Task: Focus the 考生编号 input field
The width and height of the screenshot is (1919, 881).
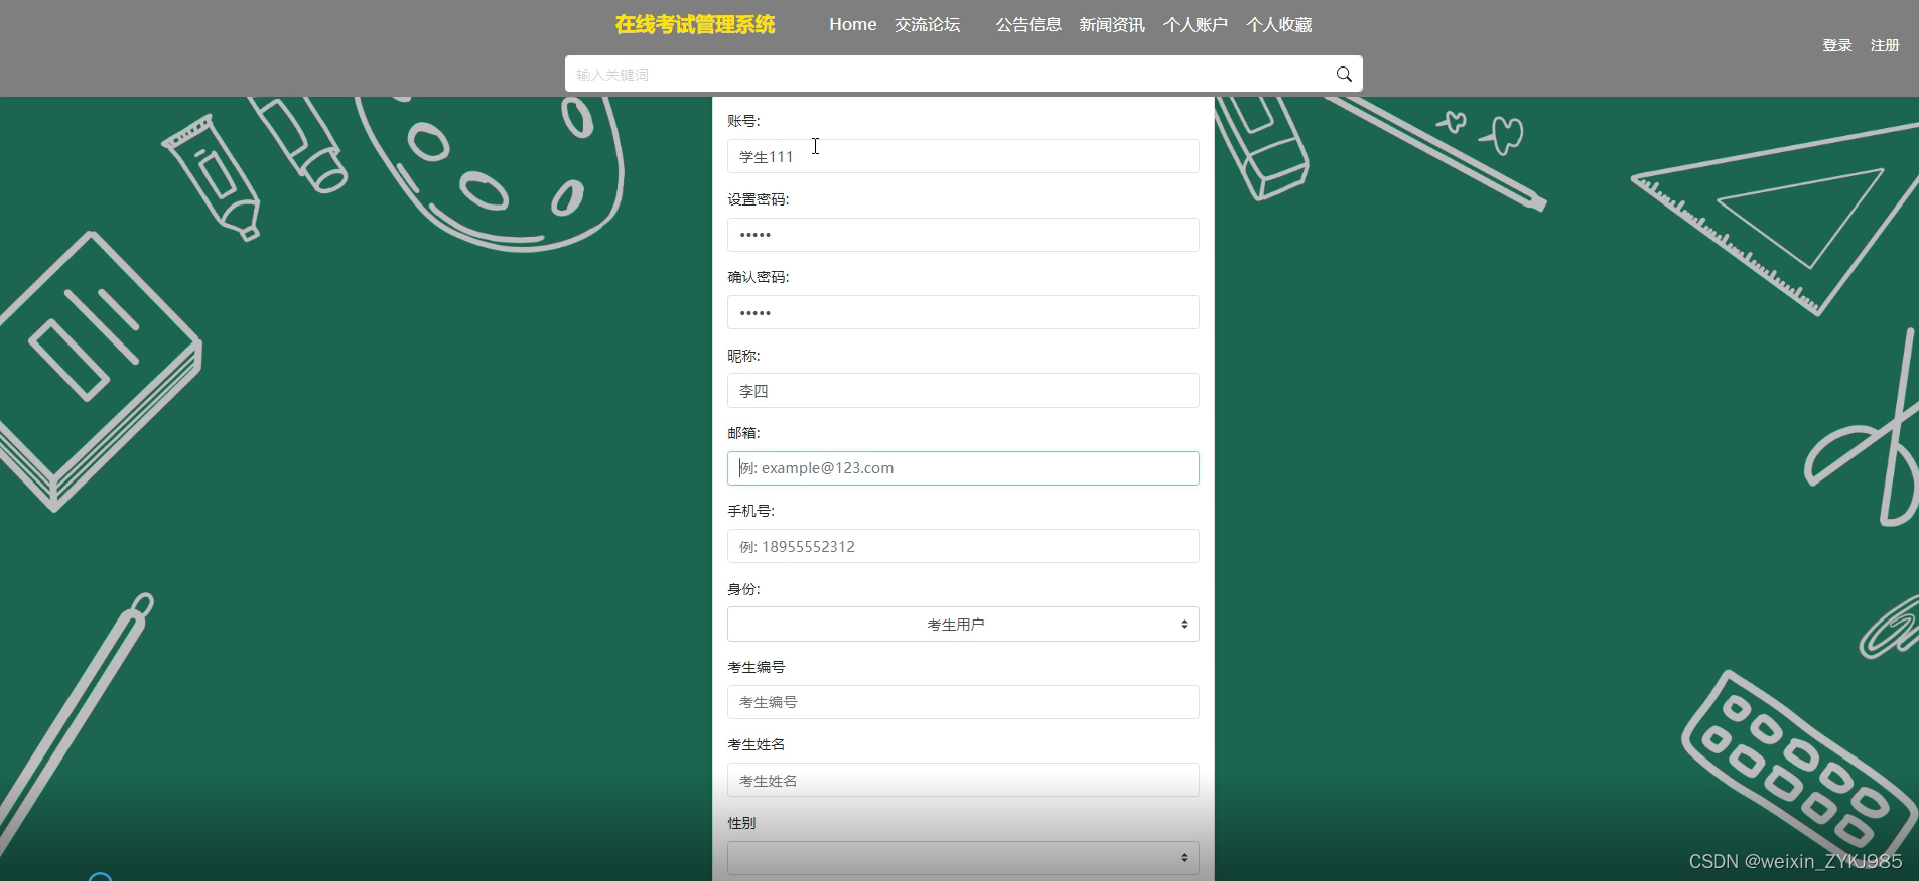Action: tap(963, 702)
